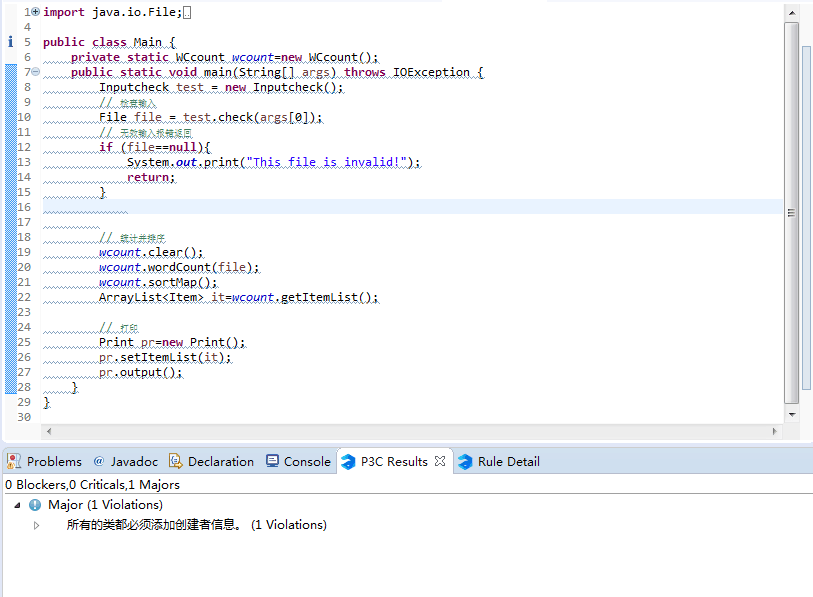Screen dimensions: 813x597
Task: Expand the 所有的类都必须添加创建者信息 violation entry
Action: [37, 525]
